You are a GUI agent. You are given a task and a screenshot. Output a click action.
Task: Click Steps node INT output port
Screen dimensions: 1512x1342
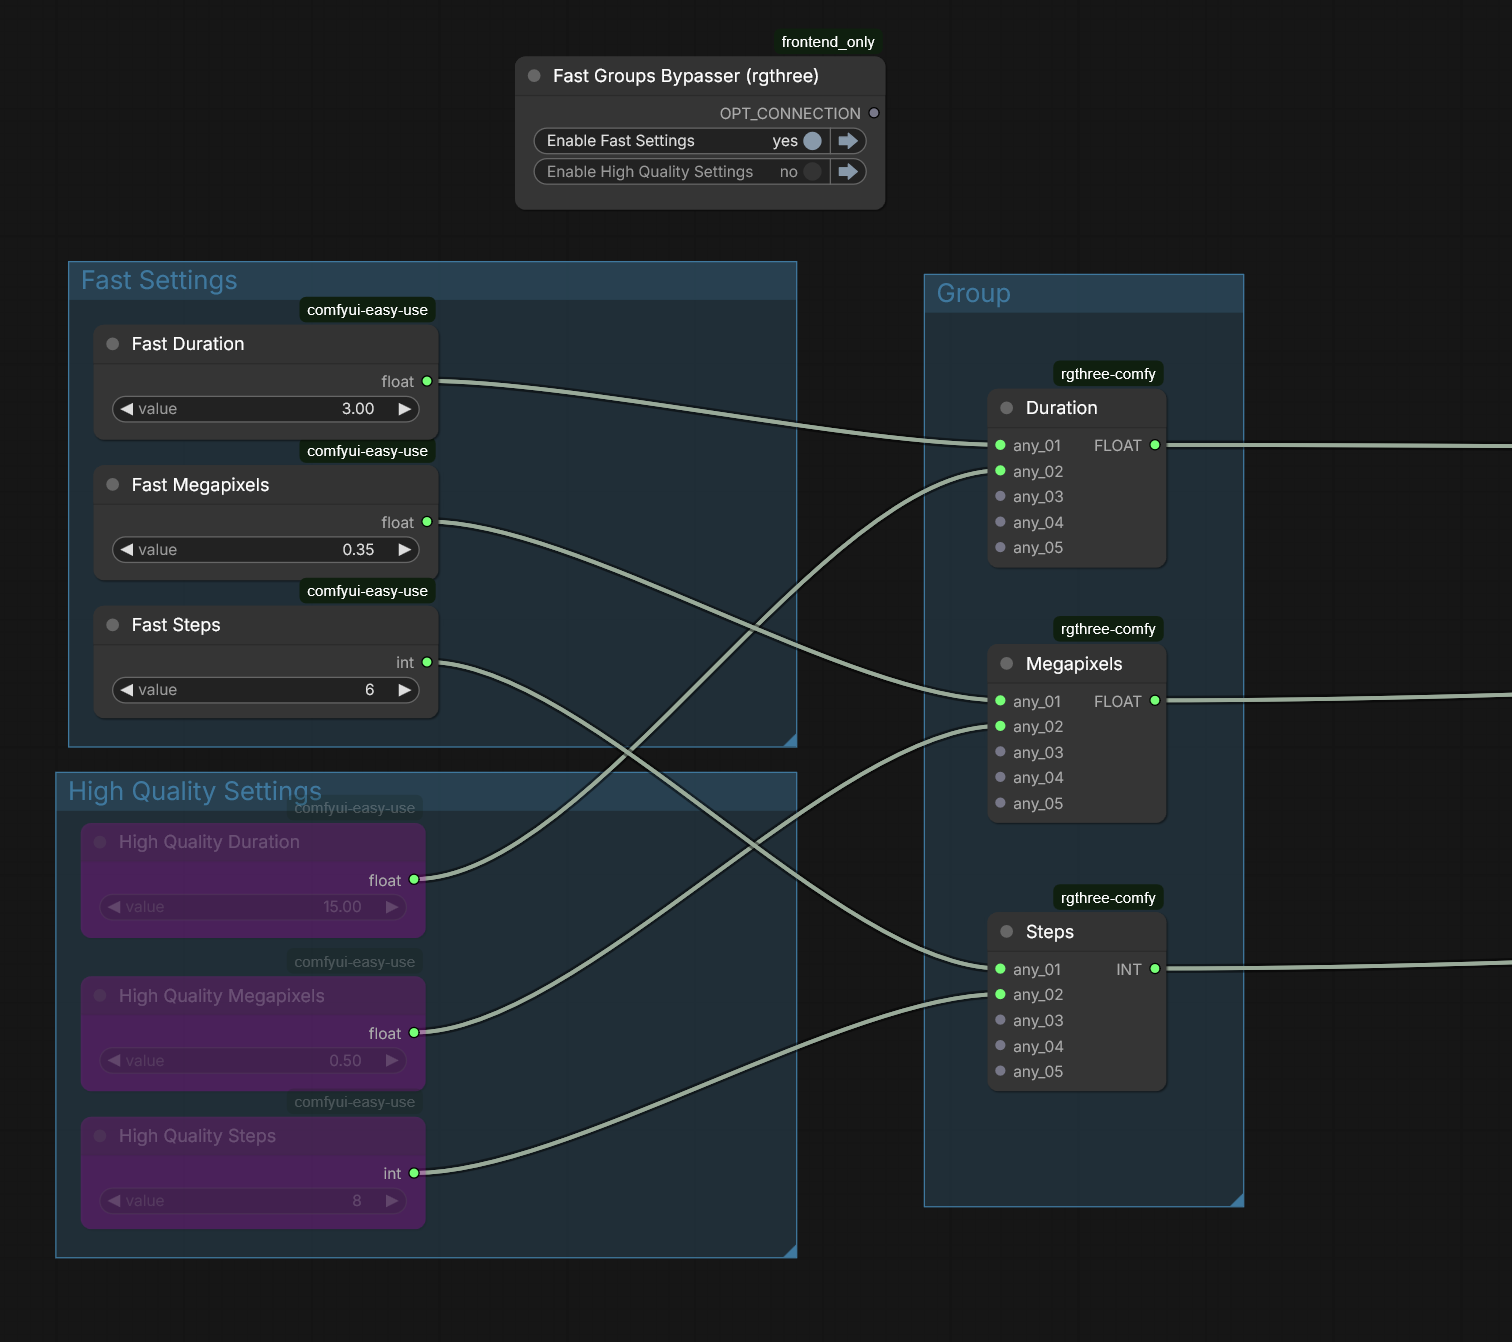1155,969
